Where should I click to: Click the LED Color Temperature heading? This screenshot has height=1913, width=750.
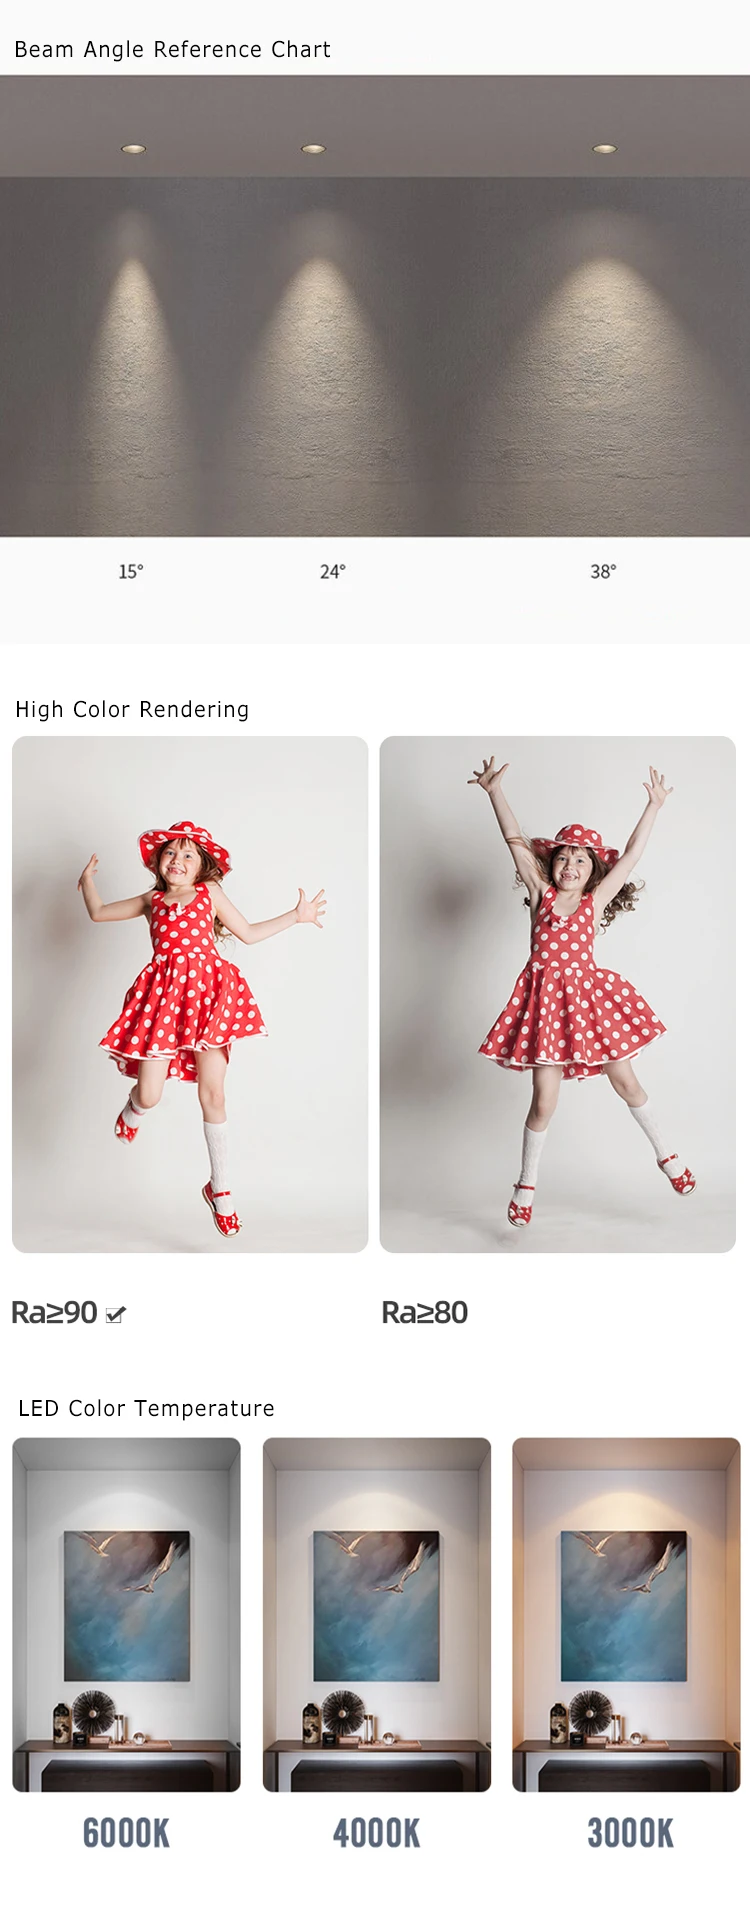point(146,1408)
